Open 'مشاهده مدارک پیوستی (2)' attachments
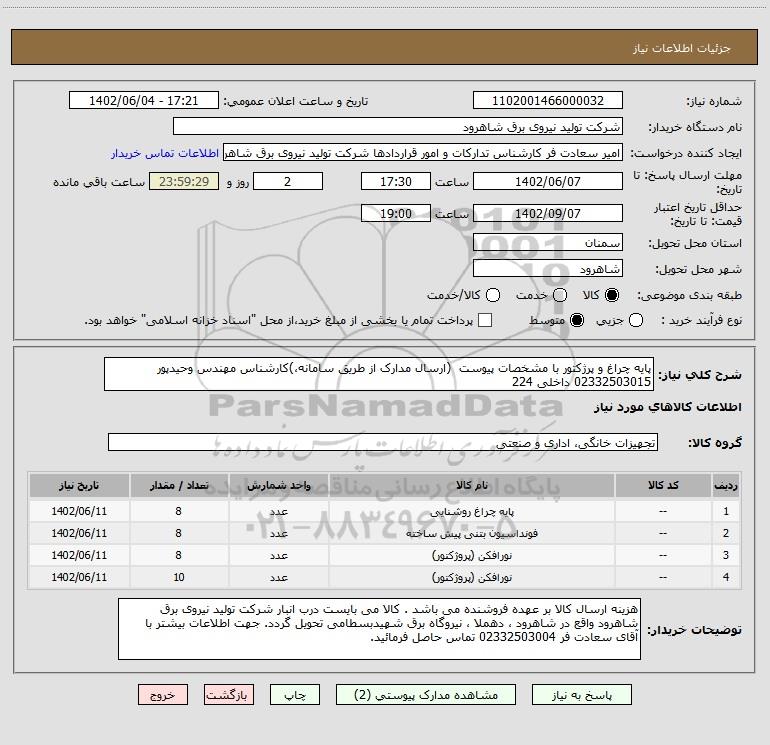 tap(426, 695)
